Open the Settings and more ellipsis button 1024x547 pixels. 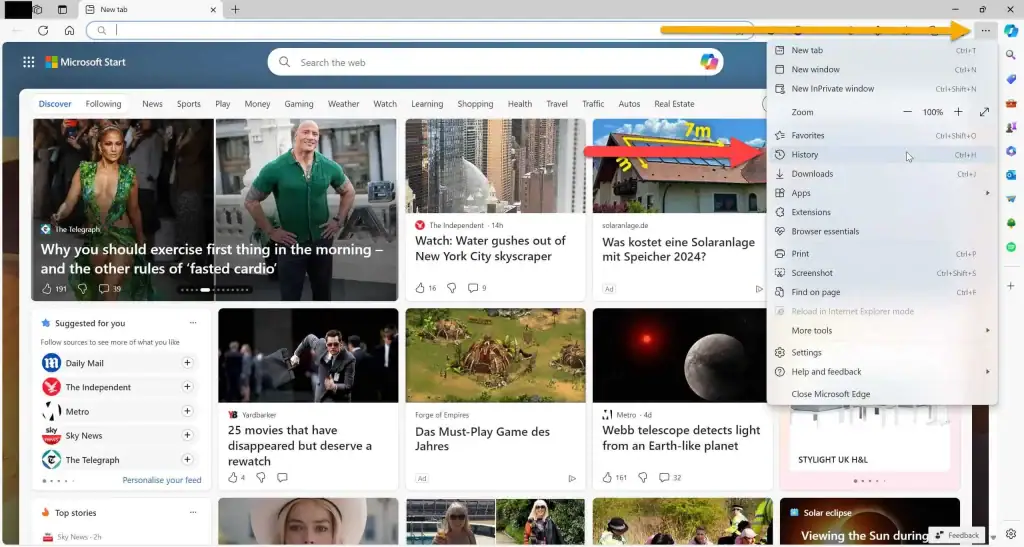[x=985, y=30]
